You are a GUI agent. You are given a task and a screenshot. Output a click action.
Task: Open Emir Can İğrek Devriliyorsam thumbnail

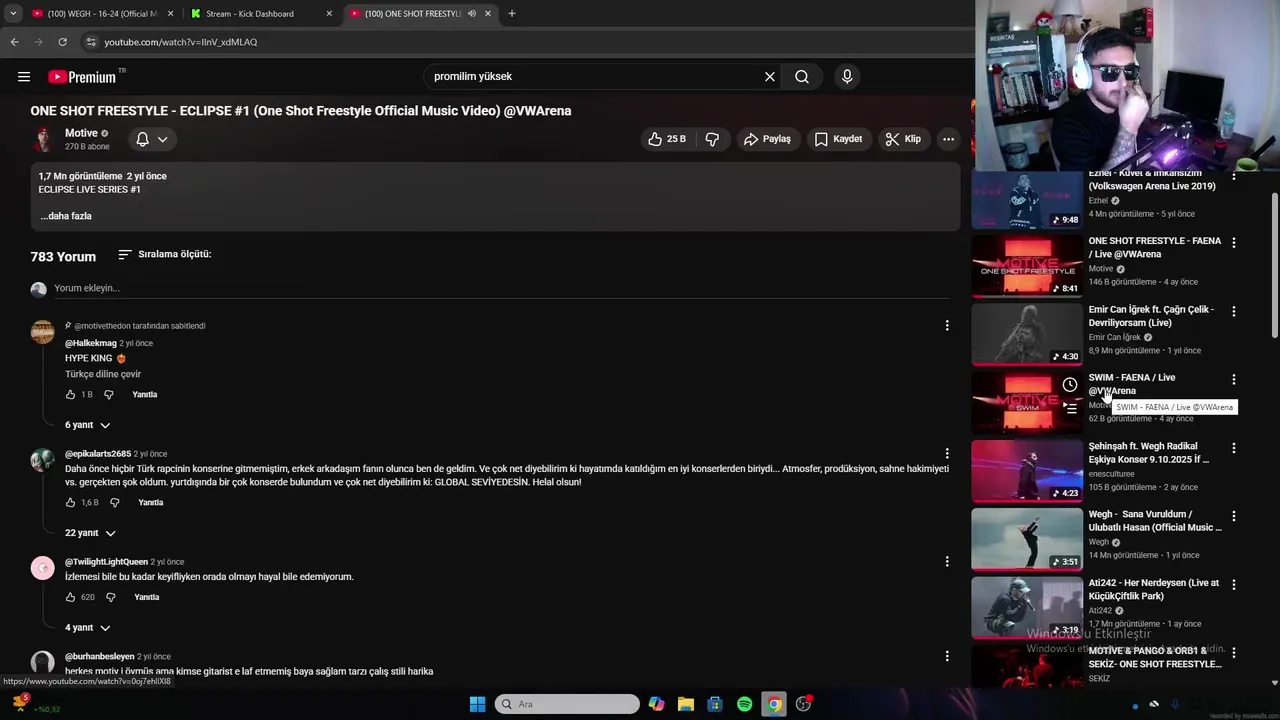[1027, 334]
